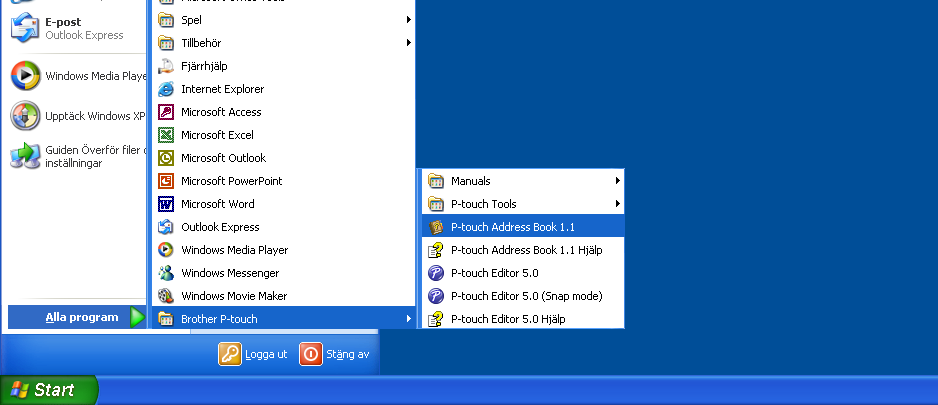938x405 pixels.
Task: Open Upptäck Windows XP shortcut text
Action: (96, 116)
